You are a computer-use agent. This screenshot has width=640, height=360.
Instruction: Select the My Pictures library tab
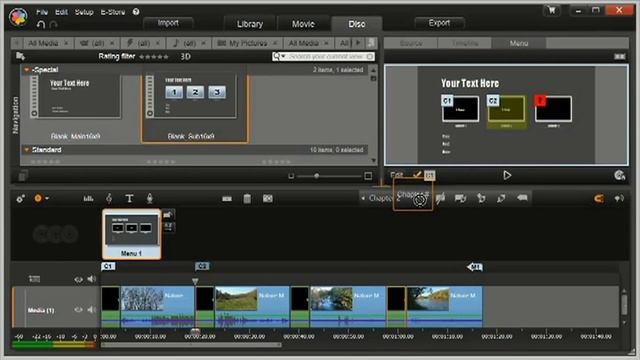click(x=248, y=43)
